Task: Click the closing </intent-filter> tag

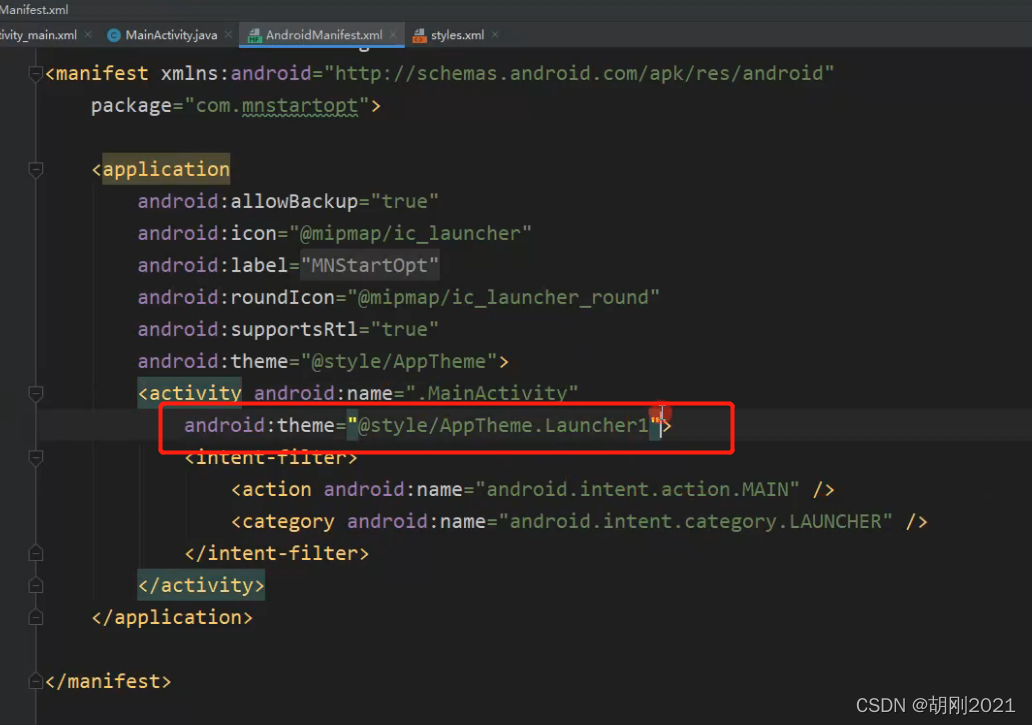Action: point(276,553)
